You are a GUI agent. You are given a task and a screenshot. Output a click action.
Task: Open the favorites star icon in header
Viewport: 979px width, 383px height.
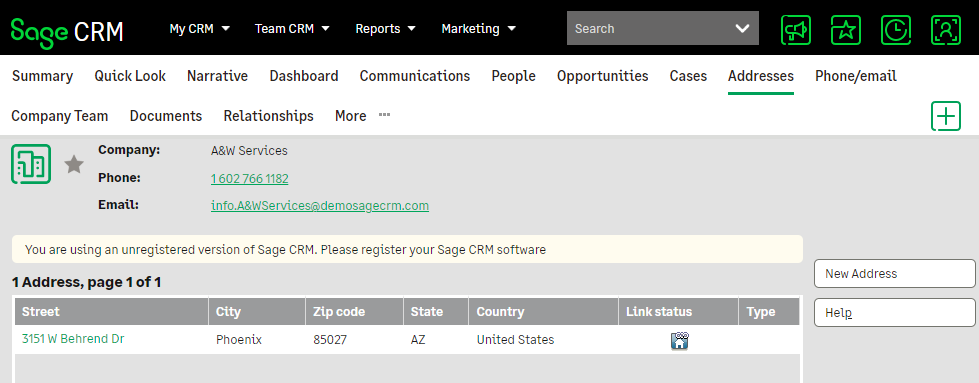tap(846, 29)
